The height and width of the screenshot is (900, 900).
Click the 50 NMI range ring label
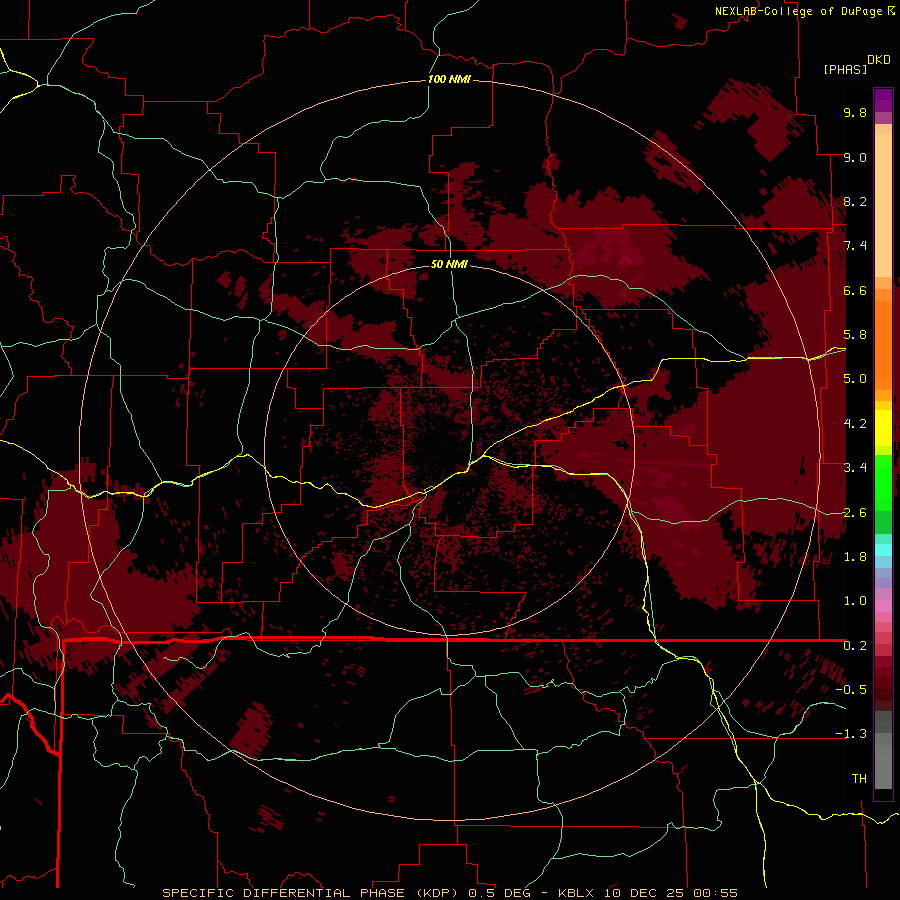point(449,264)
